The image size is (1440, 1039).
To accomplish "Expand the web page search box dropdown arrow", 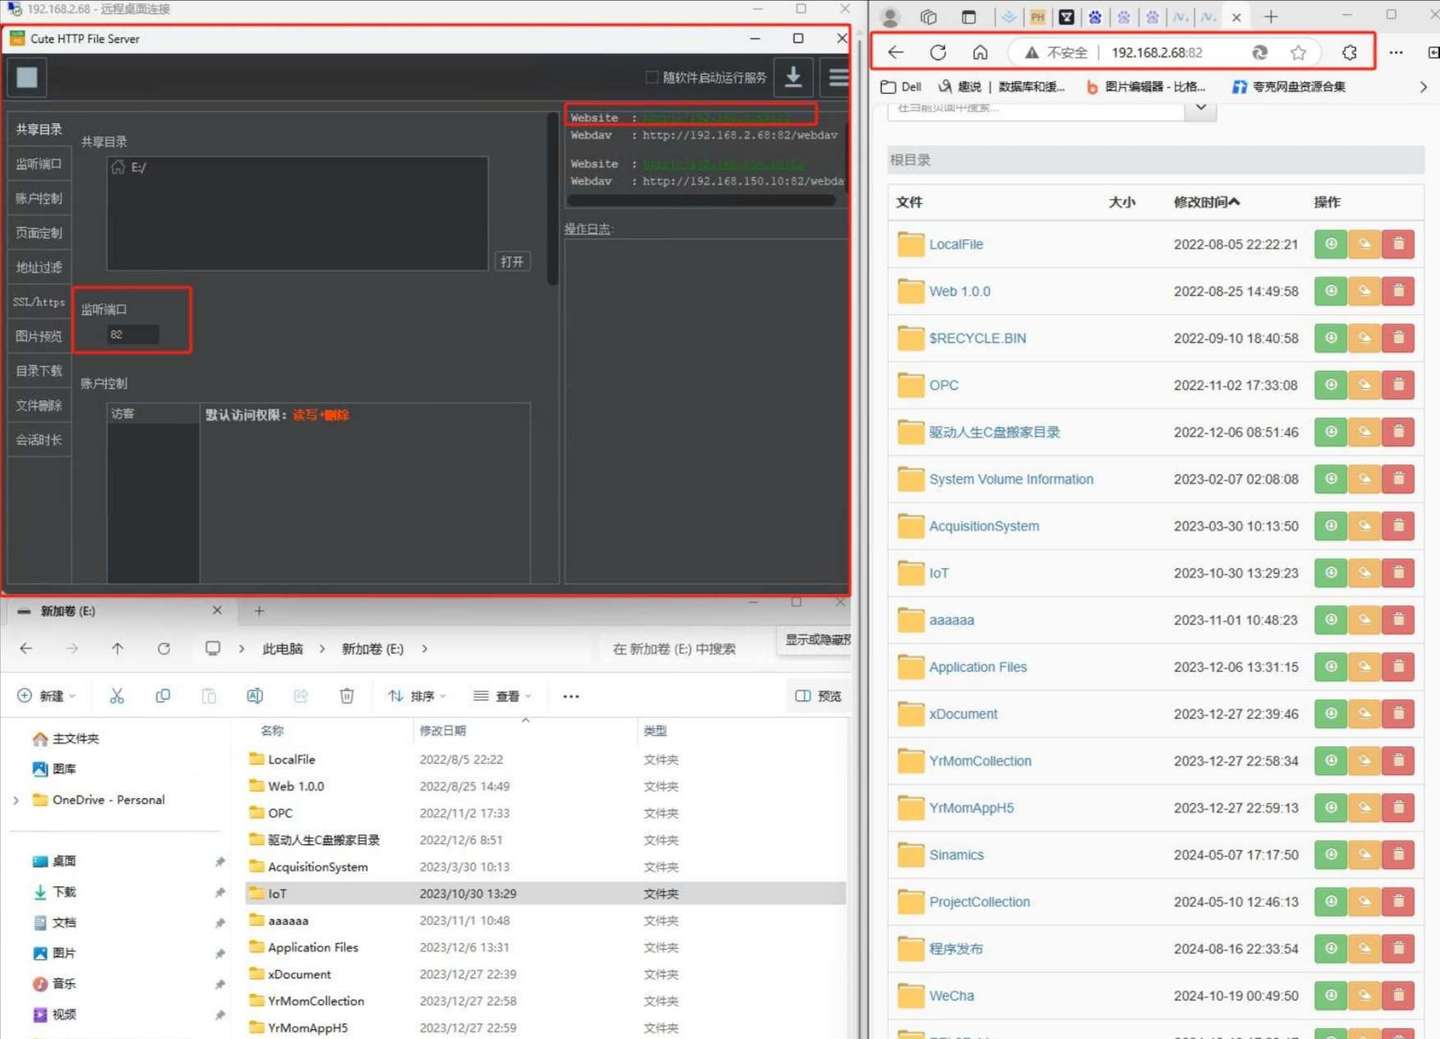I will (1201, 108).
